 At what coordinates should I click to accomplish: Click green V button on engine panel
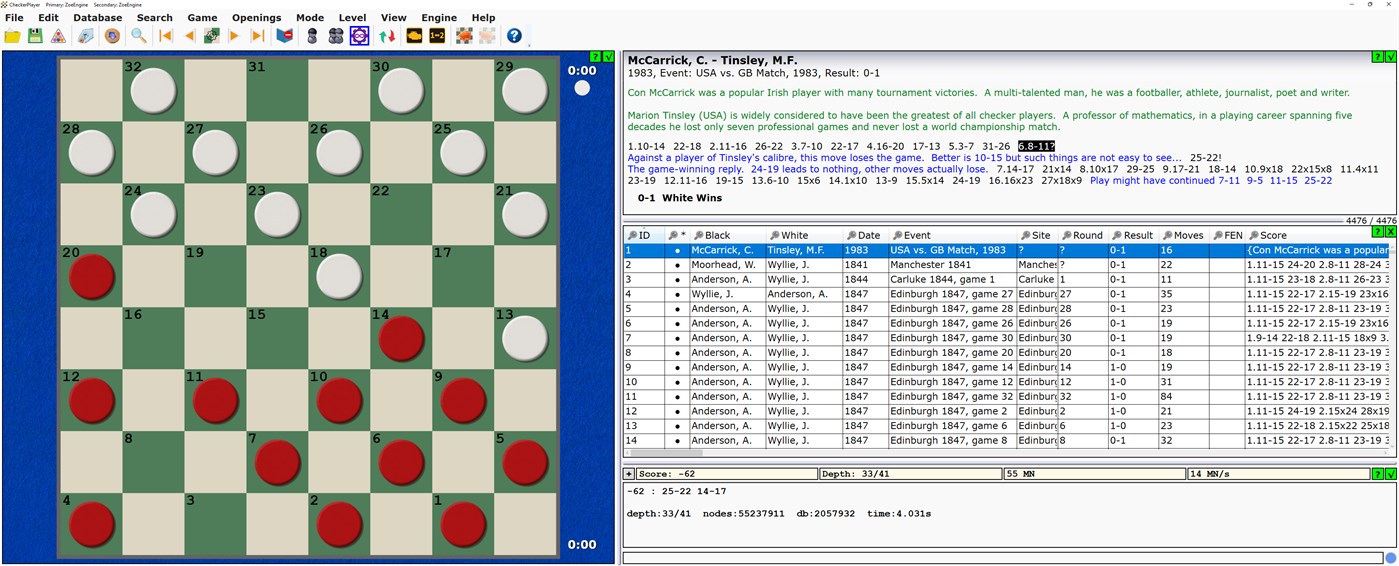tap(1390, 474)
